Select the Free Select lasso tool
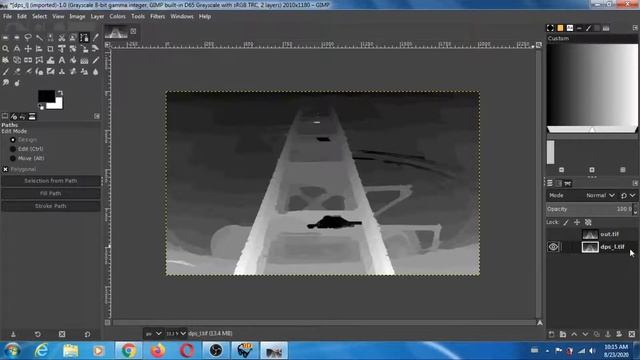Image resolution: width=640 pixels, height=360 pixels. click(x=28, y=38)
